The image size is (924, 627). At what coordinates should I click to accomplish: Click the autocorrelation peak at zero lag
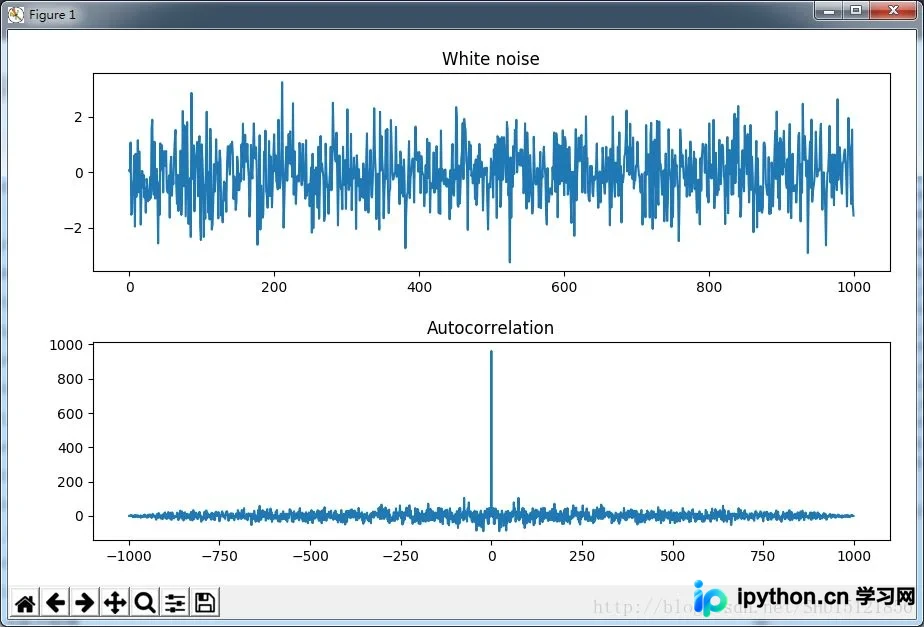[491, 352]
